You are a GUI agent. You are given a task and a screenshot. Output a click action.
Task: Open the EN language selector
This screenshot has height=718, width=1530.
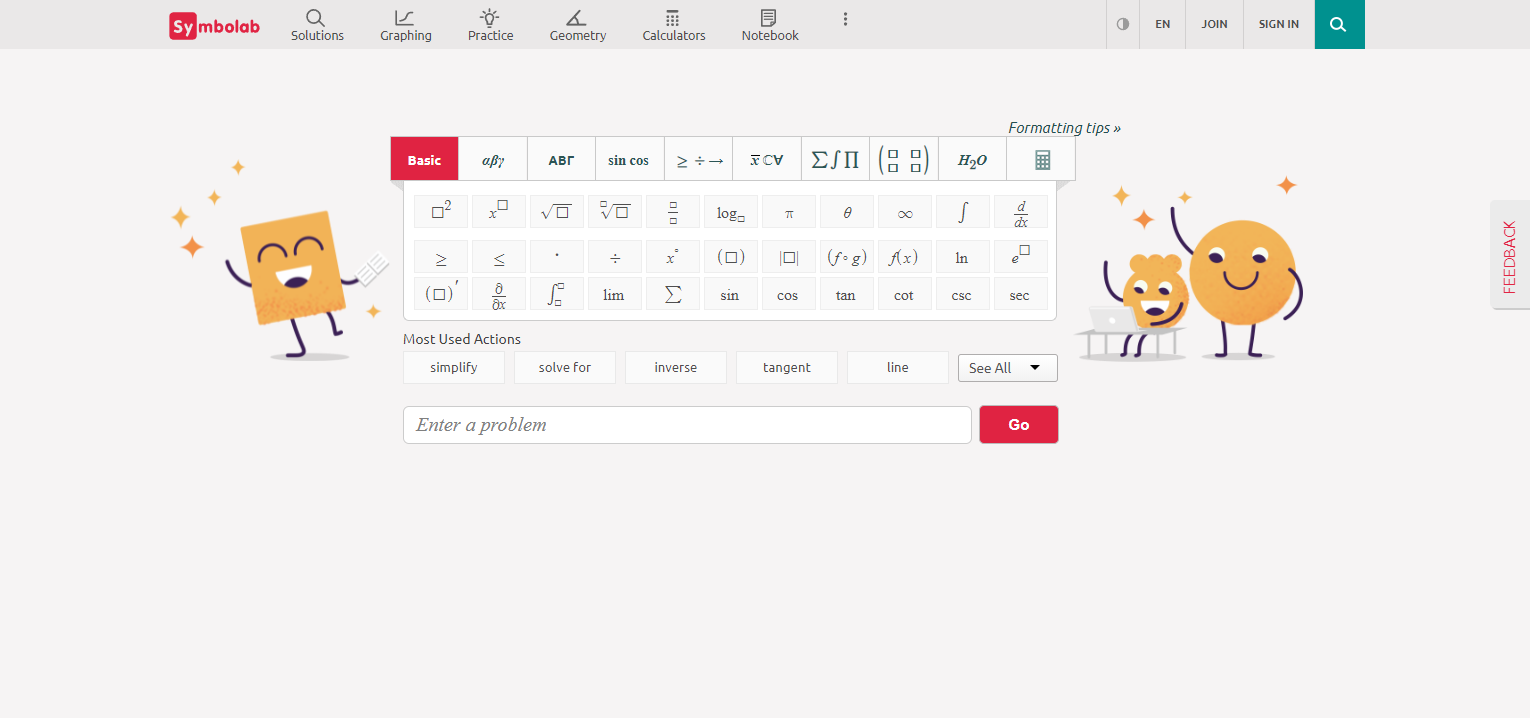point(1162,24)
